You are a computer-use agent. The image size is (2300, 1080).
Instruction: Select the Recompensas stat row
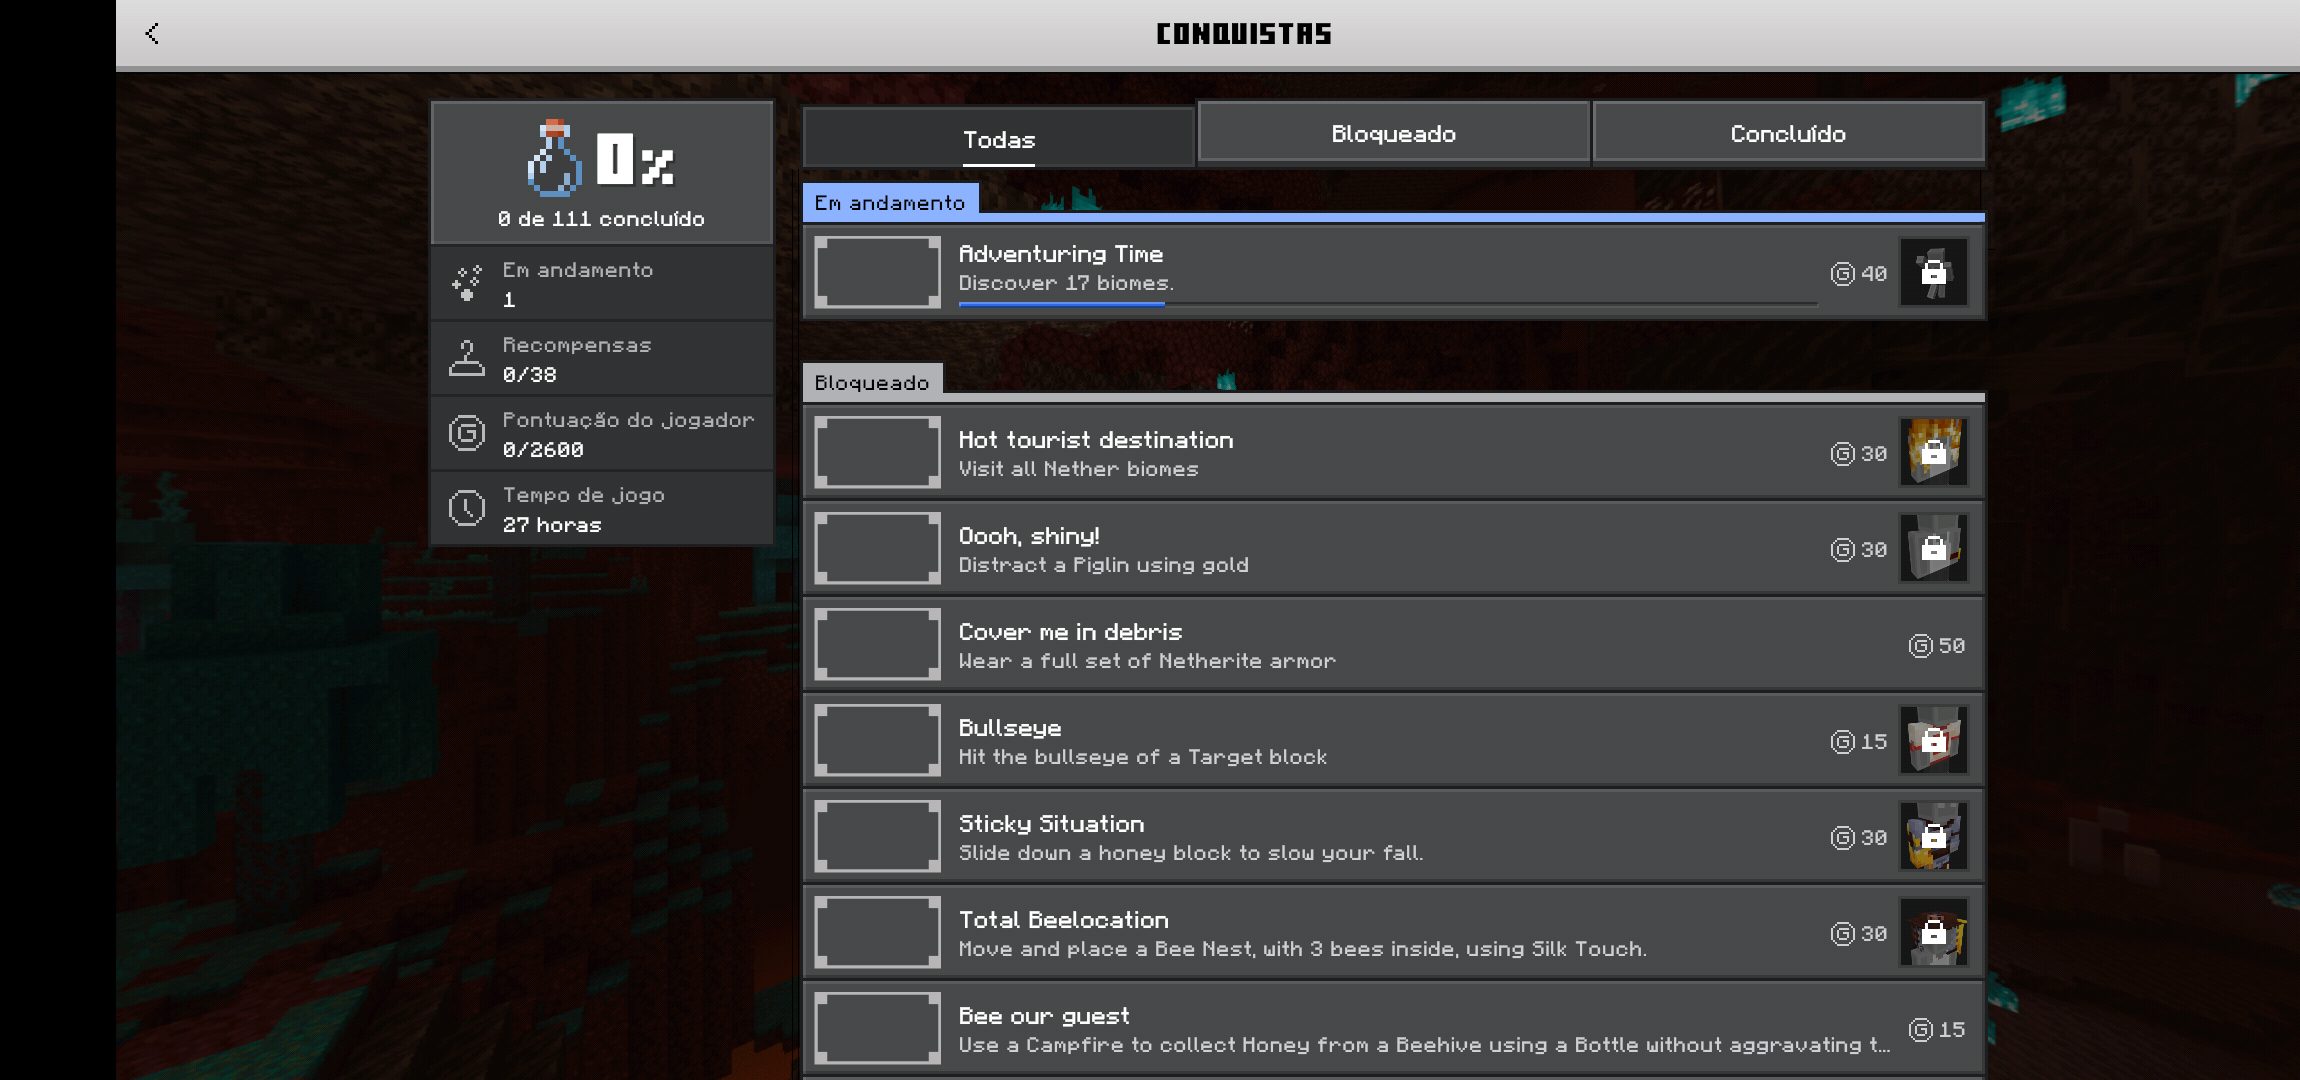click(x=602, y=359)
